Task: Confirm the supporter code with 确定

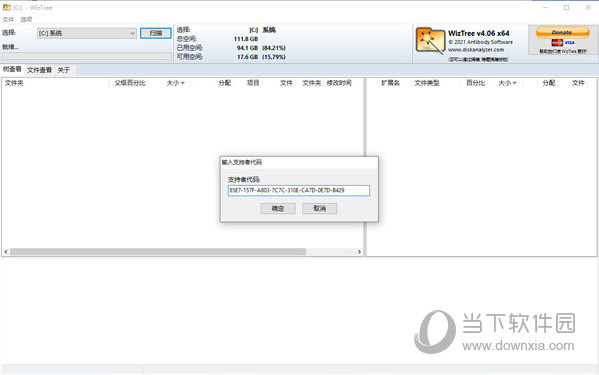Action: click(278, 208)
